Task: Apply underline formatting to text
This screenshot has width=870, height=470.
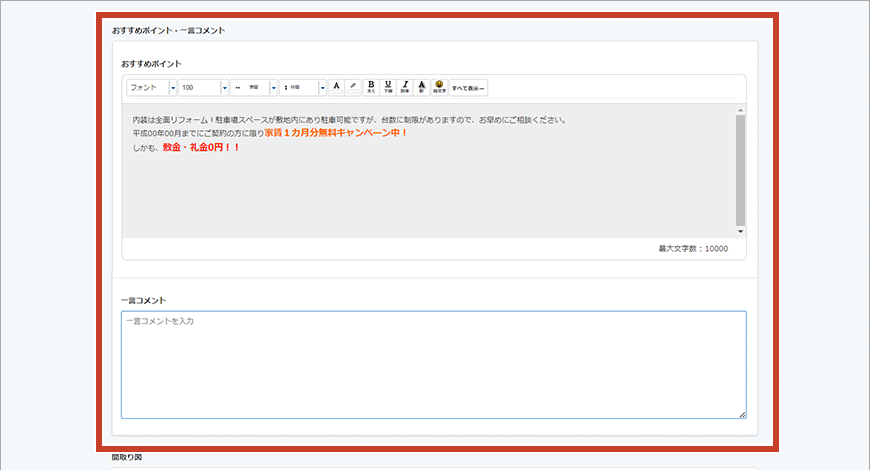Action: (388, 87)
